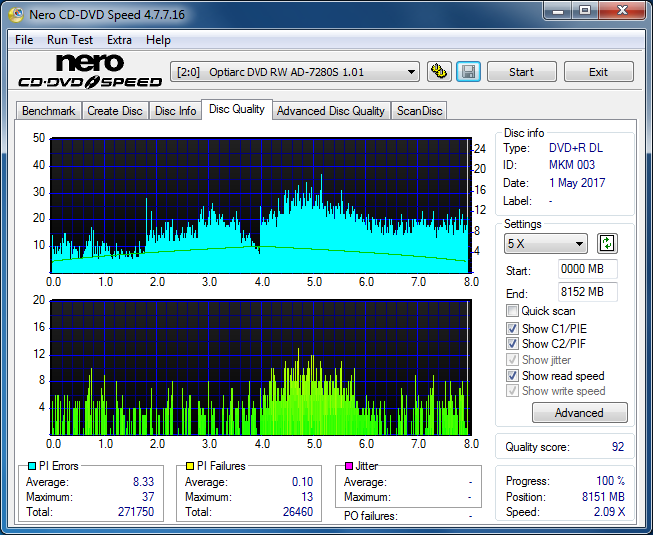Open the Advanced Disc Quality tab
The height and width of the screenshot is (535, 653).
pos(331,111)
